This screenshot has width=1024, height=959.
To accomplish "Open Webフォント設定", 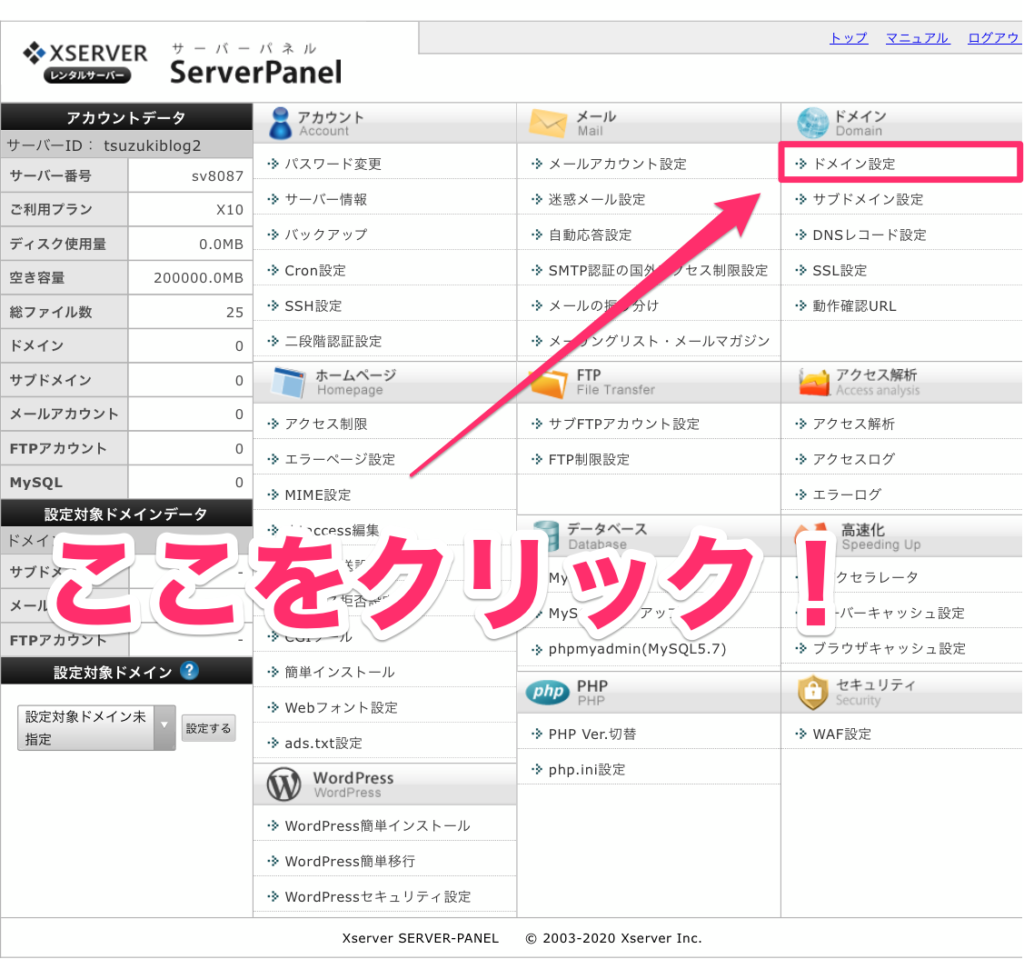I will (x=341, y=707).
